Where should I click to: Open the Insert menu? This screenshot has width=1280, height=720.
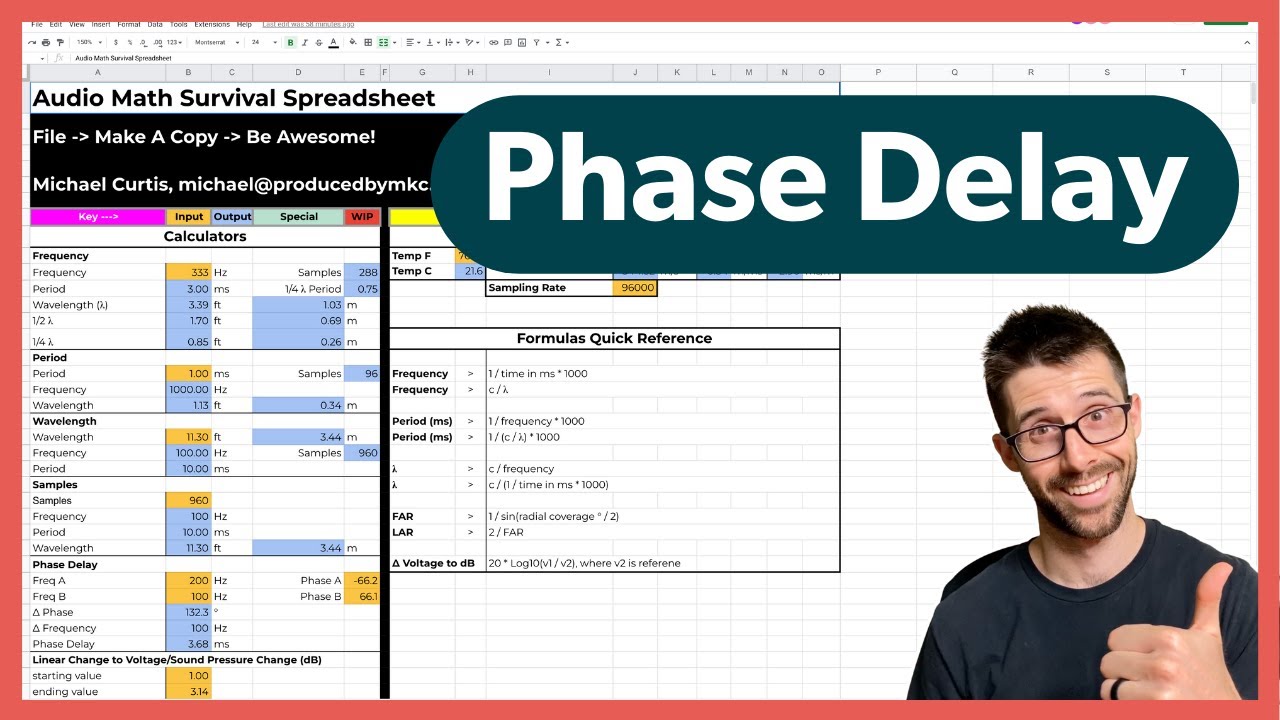(x=101, y=24)
